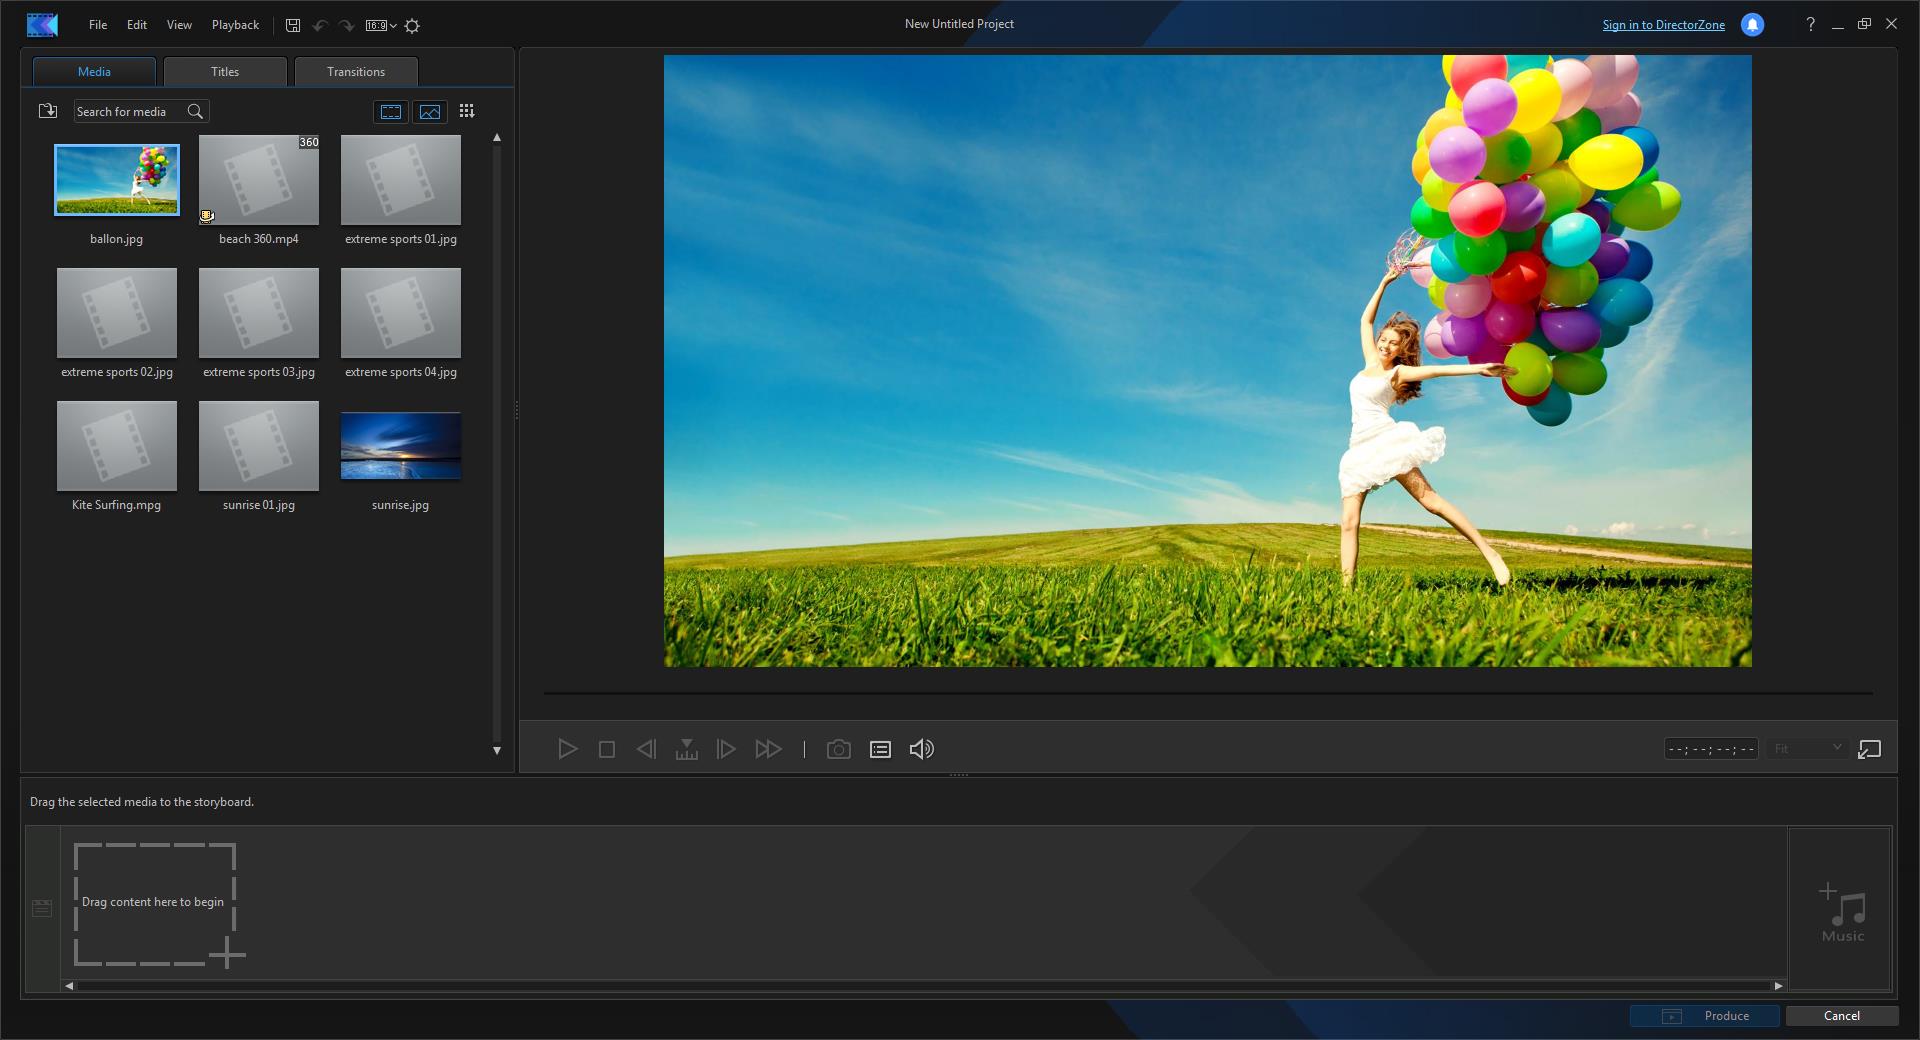Restore down the application window
This screenshot has width=1920, height=1040.
tap(1864, 24)
